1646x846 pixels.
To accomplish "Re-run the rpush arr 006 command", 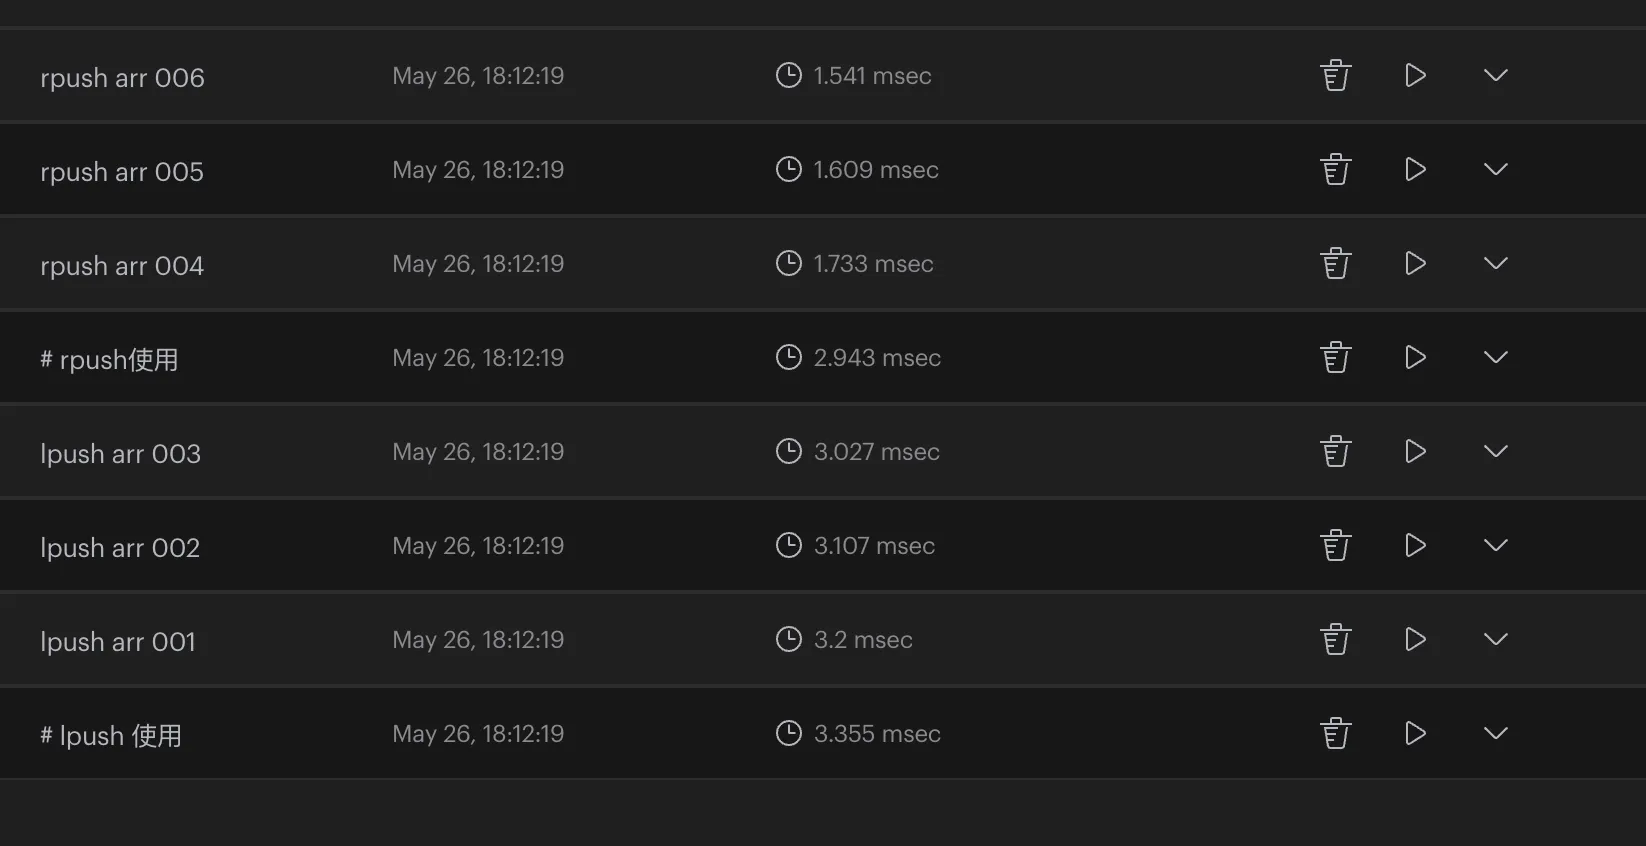I will [x=1415, y=76].
